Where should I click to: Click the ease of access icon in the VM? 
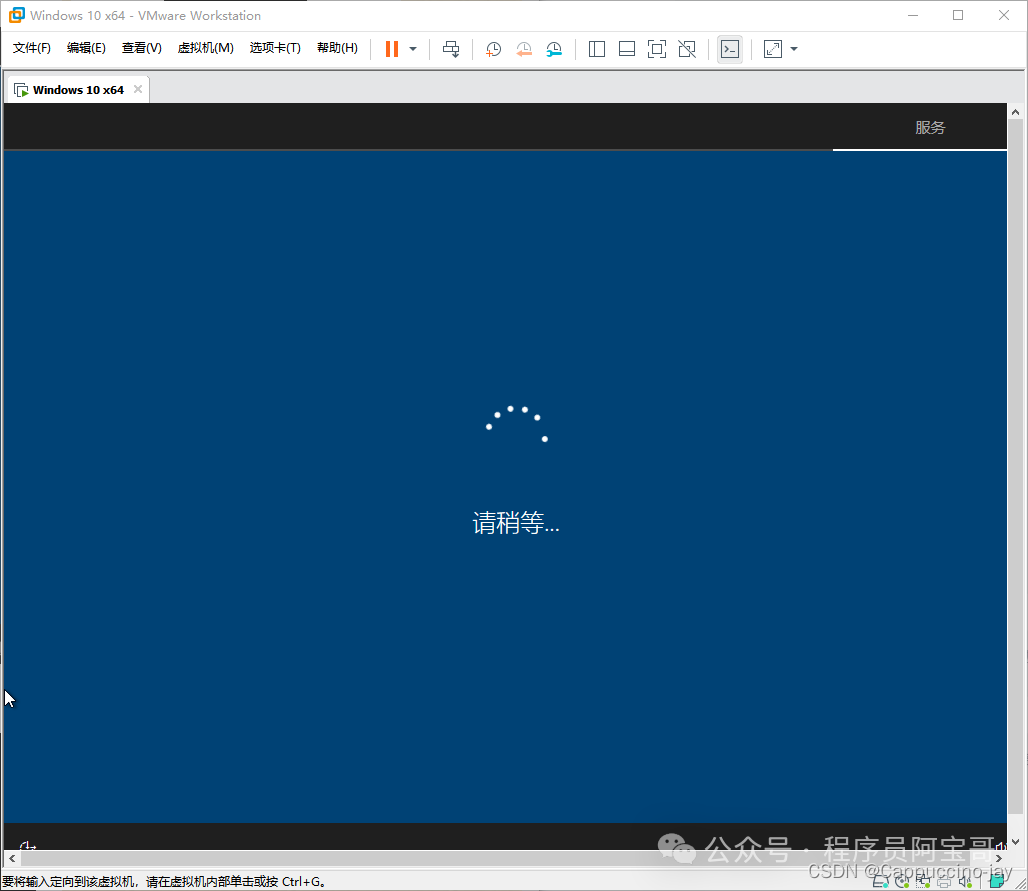(x=28, y=845)
